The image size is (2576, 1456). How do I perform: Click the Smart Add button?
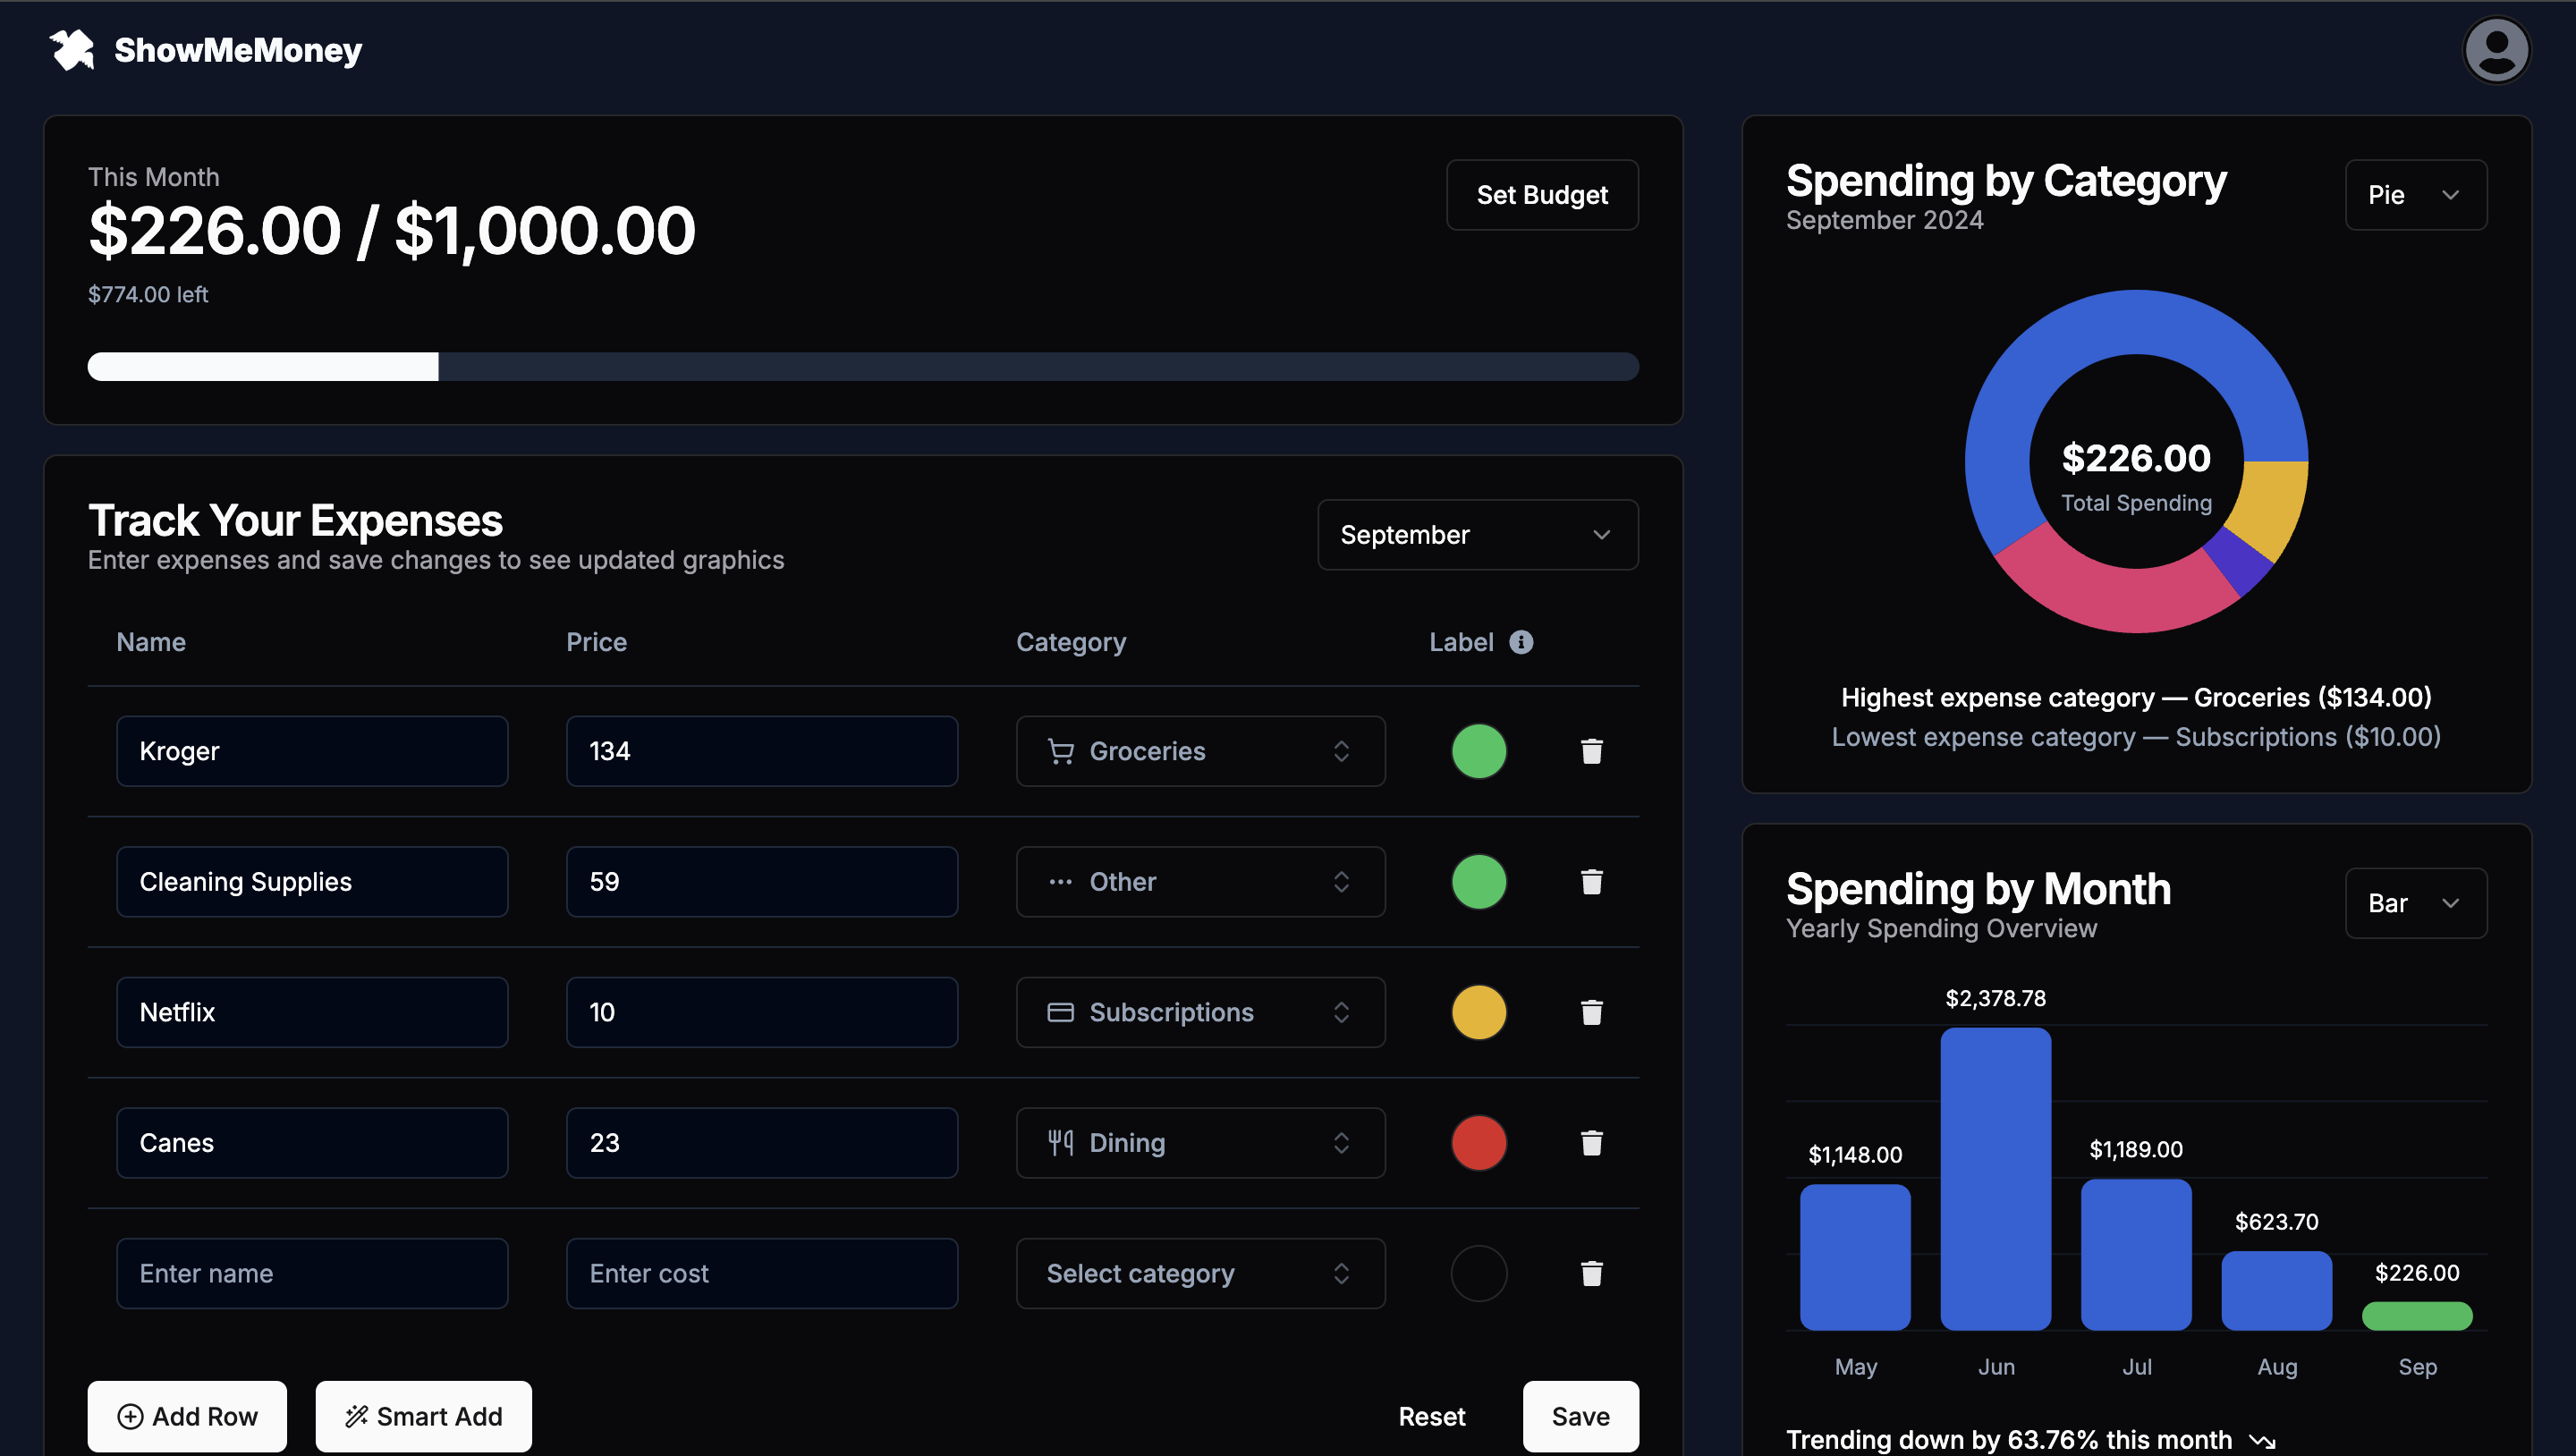coord(423,1416)
